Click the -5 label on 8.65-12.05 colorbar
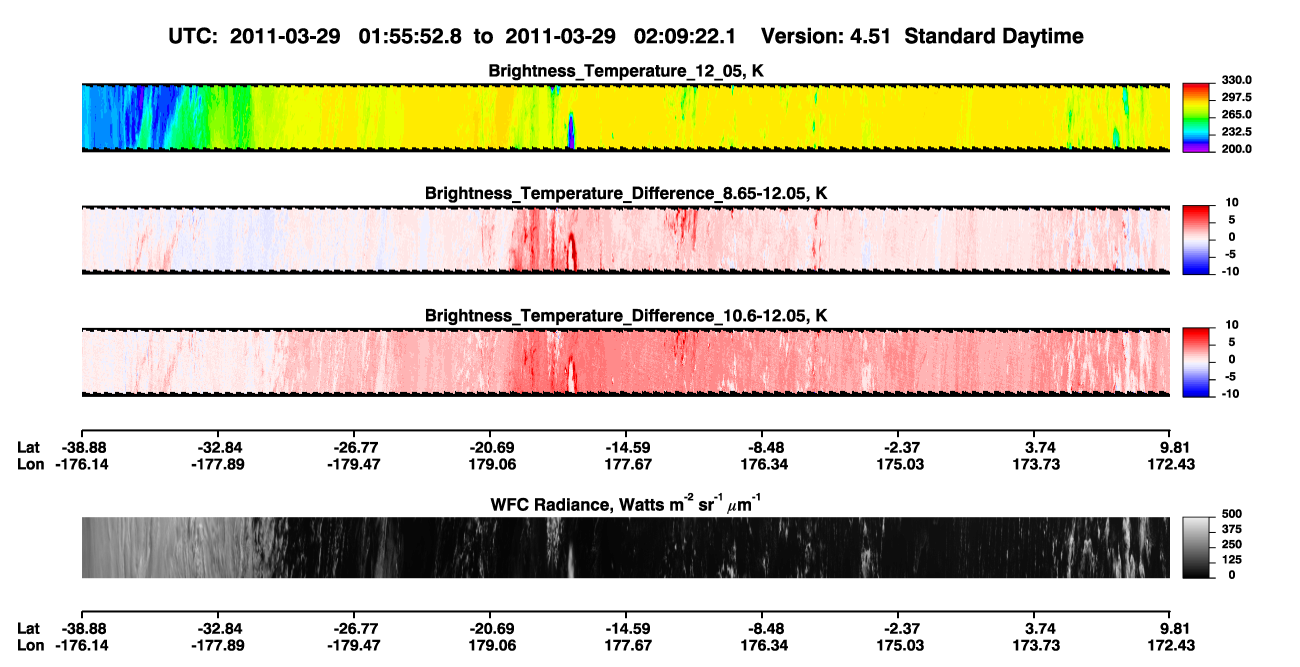 coord(1228,254)
